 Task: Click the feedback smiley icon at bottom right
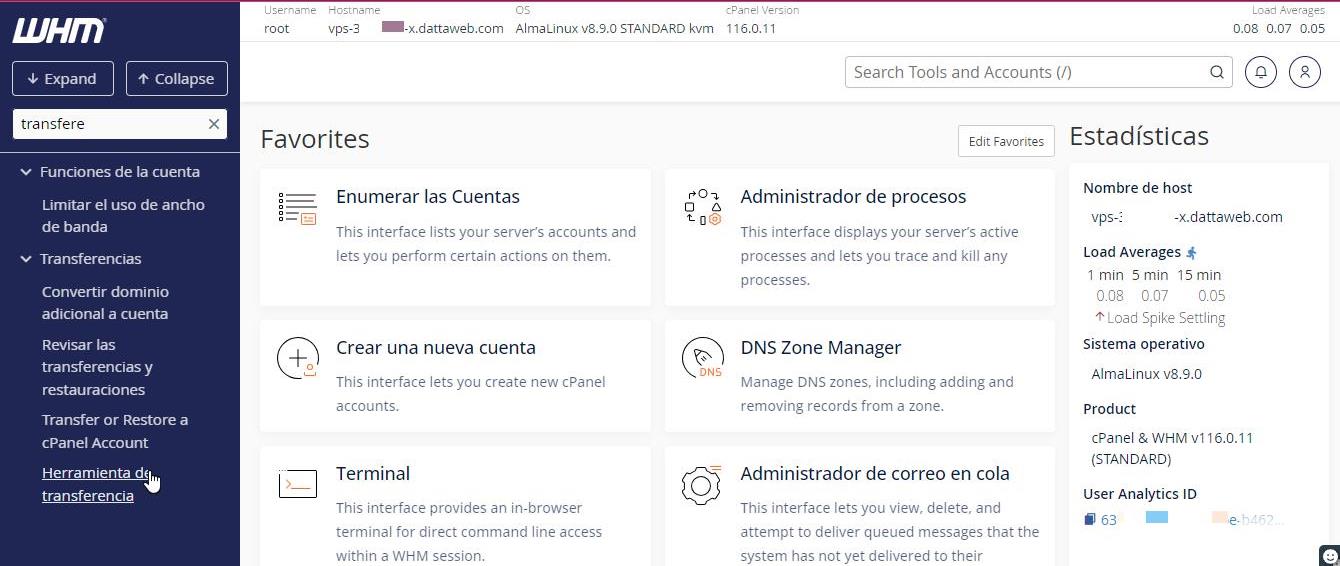[1329, 554]
